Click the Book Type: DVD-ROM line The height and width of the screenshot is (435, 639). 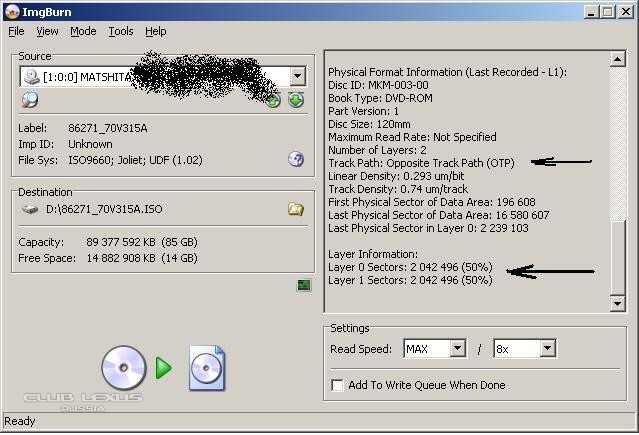(x=380, y=98)
